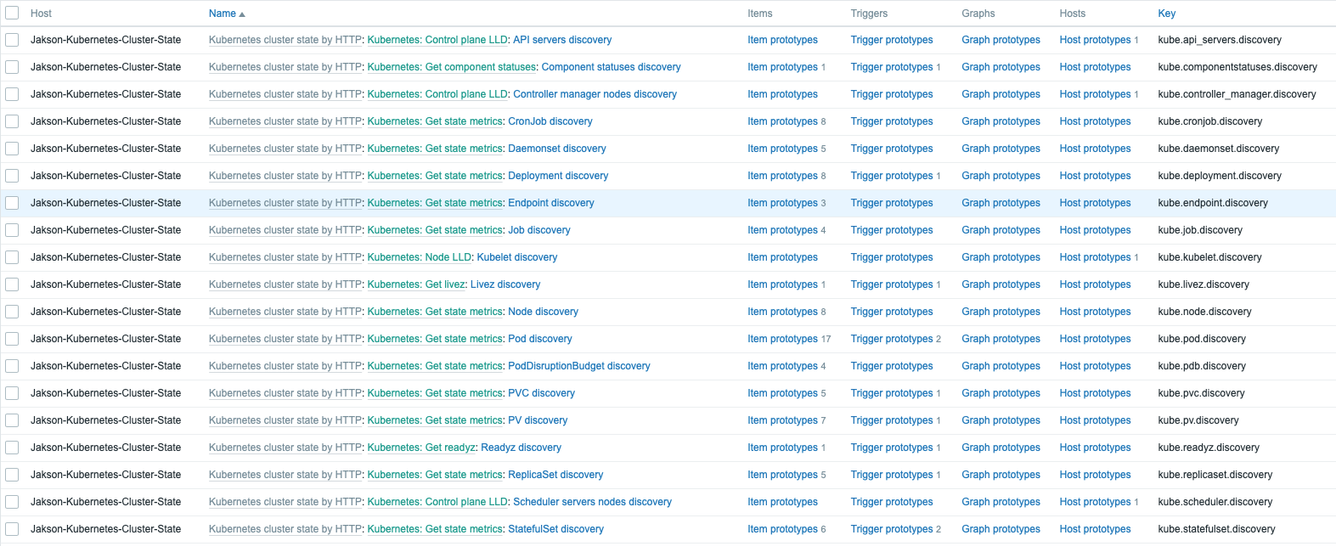Select the kube.pod.discovery key text
Screen dimensions: 1336x546
pyautogui.click(x=1202, y=339)
